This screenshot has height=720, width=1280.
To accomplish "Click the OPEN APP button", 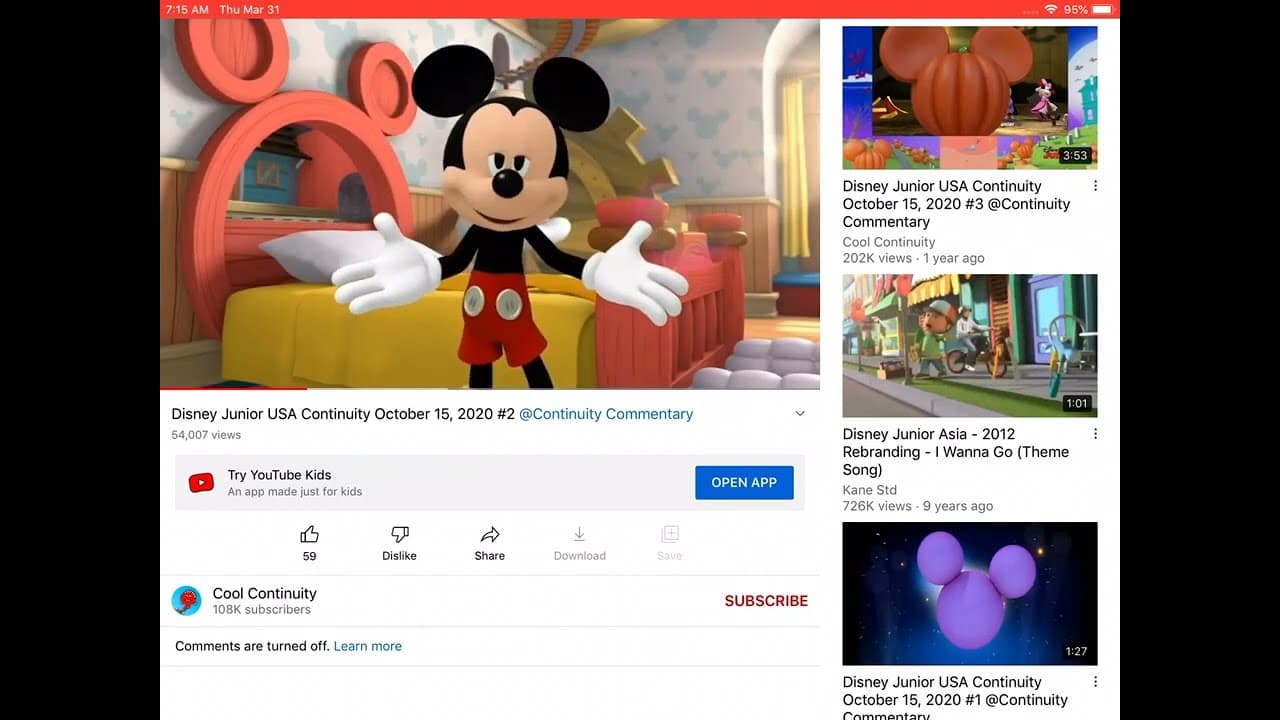I will click(744, 482).
